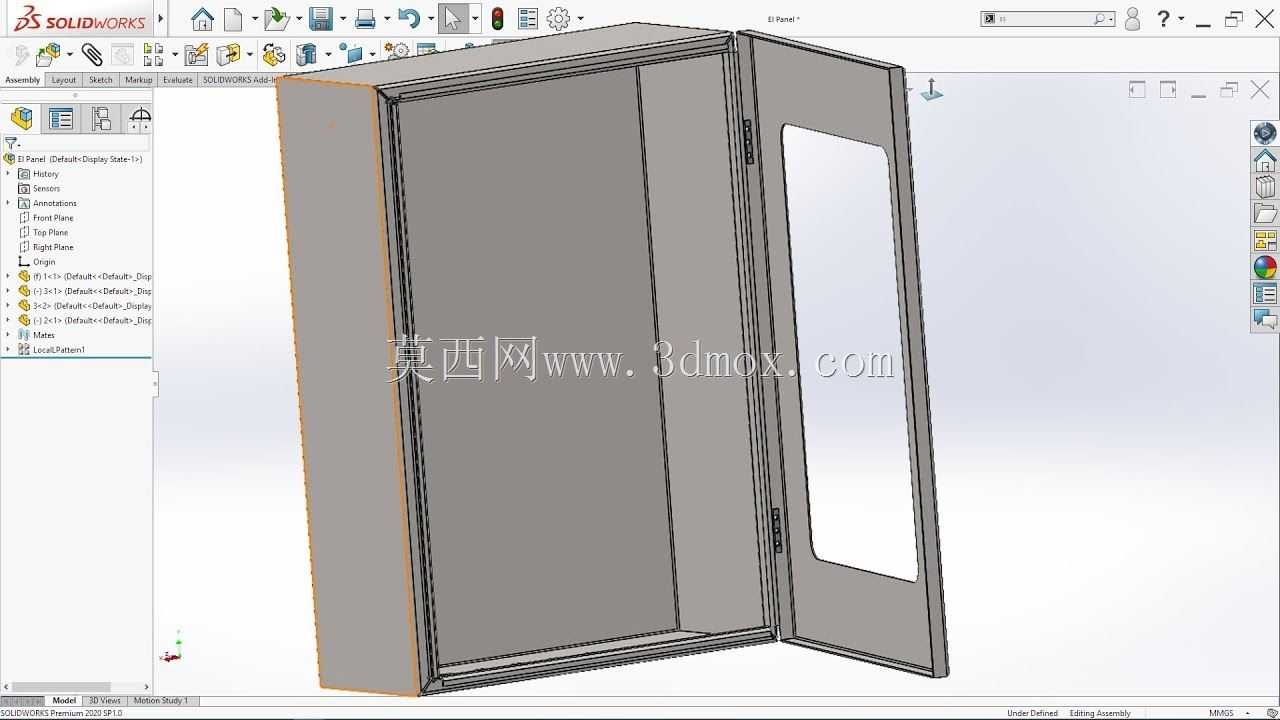Open SOLIDWORKS Resources task pane
The width and height of the screenshot is (1280, 720).
pyautogui.click(x=1265, y=160)
